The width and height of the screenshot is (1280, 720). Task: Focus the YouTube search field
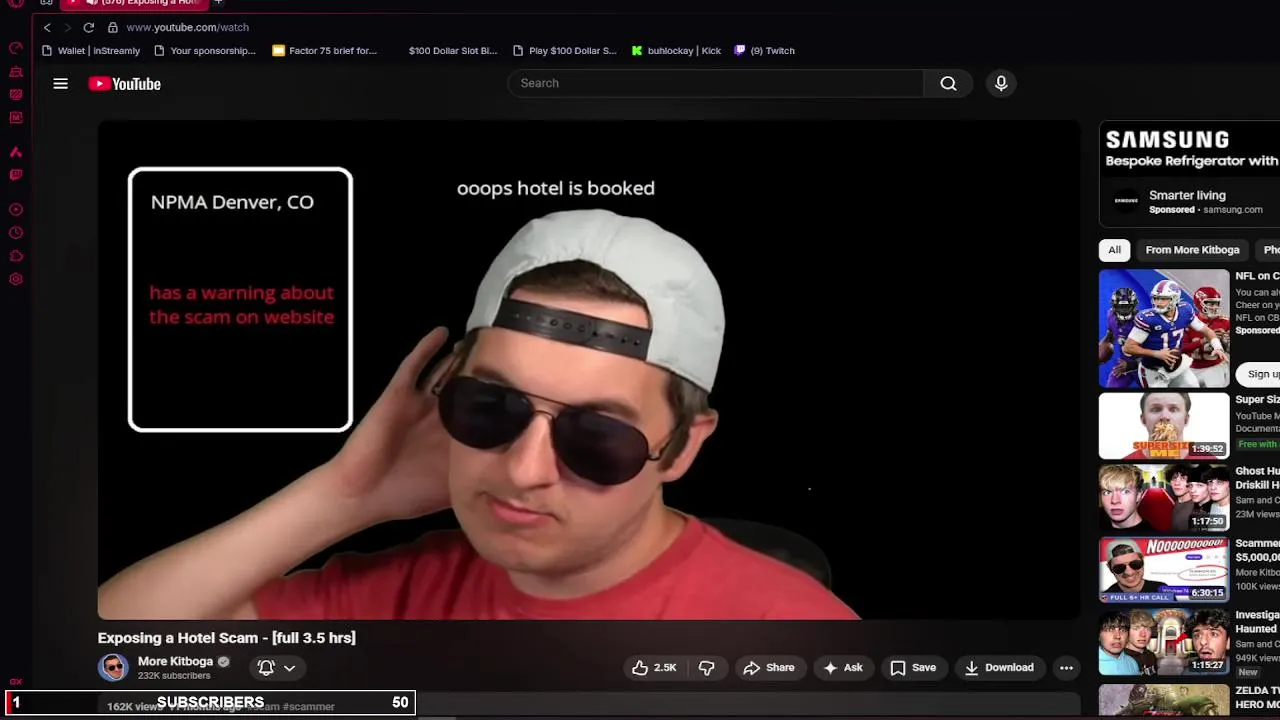[716, 84]
